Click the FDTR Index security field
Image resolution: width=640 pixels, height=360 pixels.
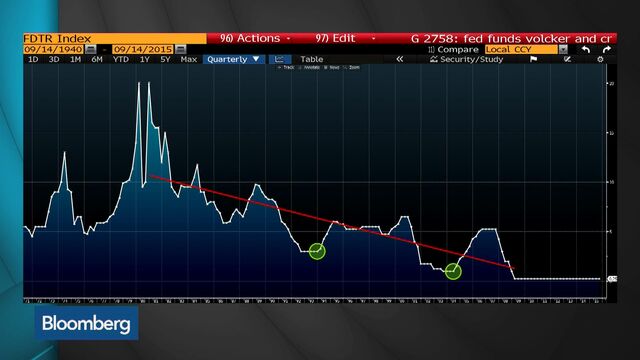coord(115,38)
